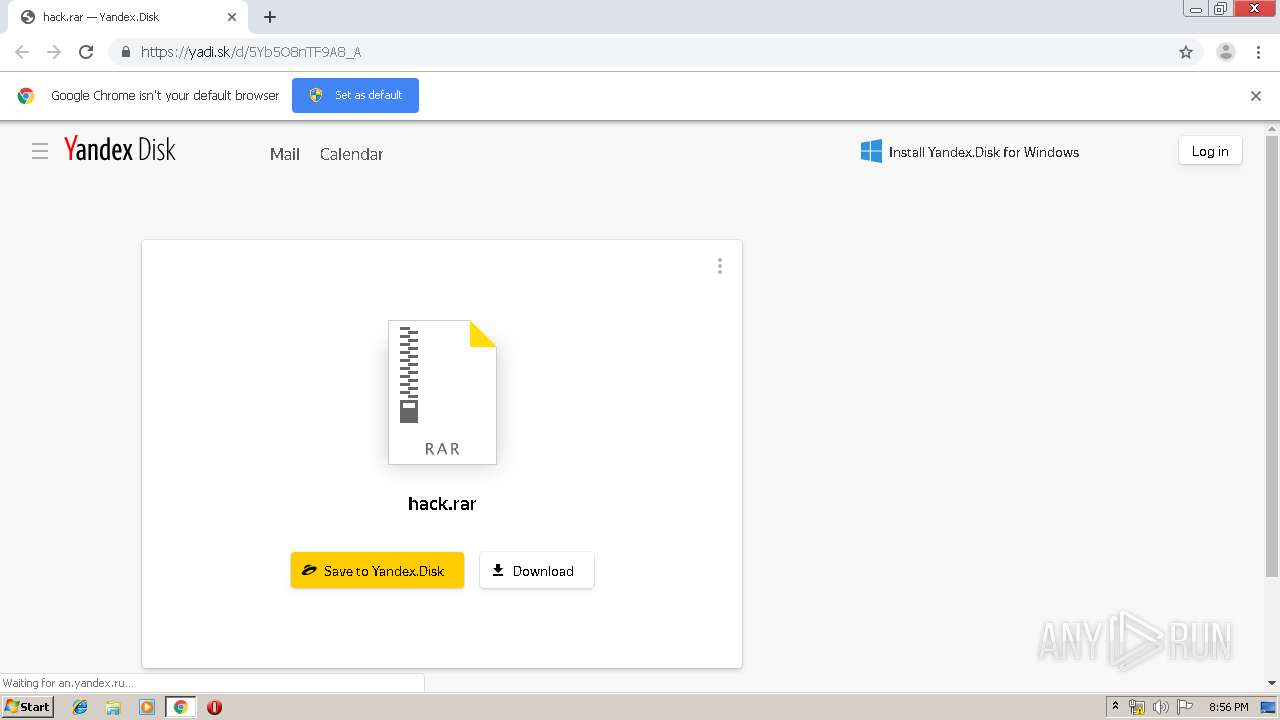Click the Show Desktop button
This screenshot has width=1280, height=720.
tap(1269, 707)
